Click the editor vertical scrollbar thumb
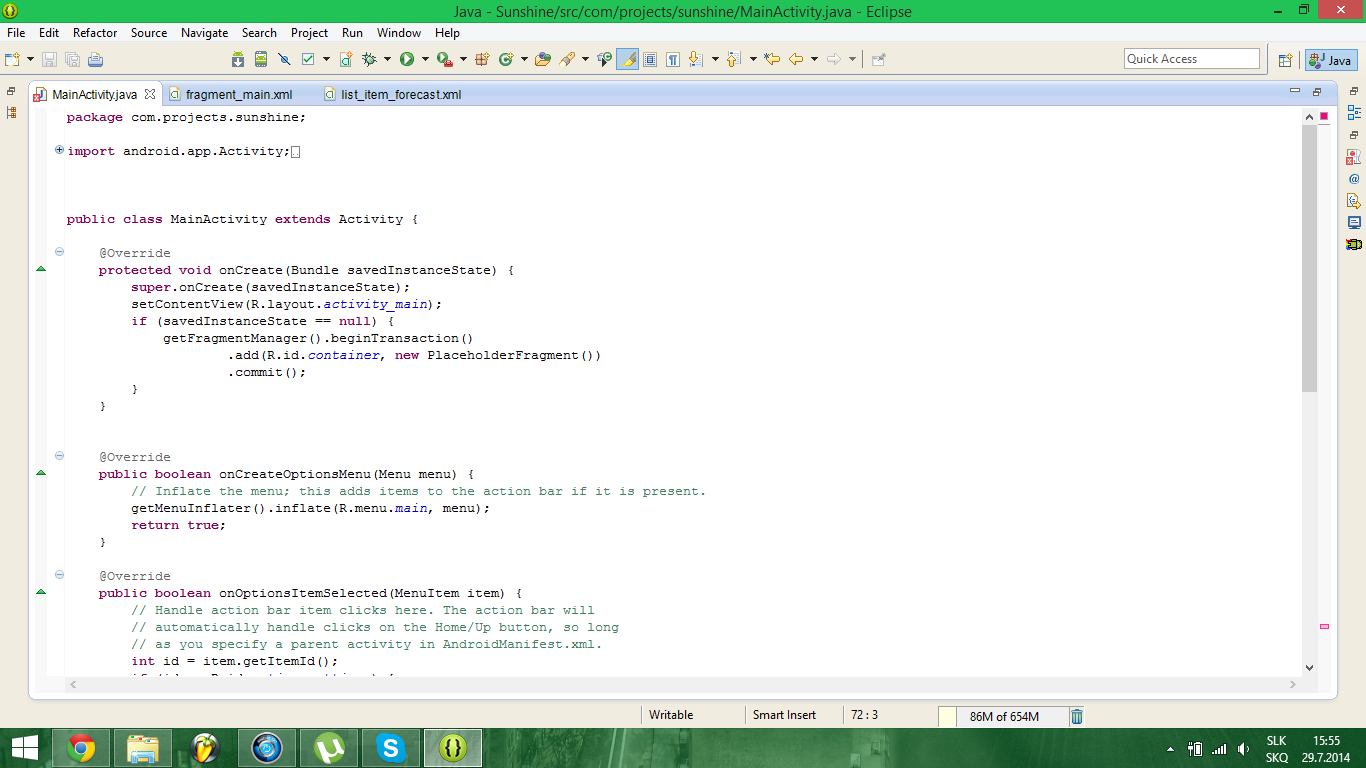 tap(1310, 258)
